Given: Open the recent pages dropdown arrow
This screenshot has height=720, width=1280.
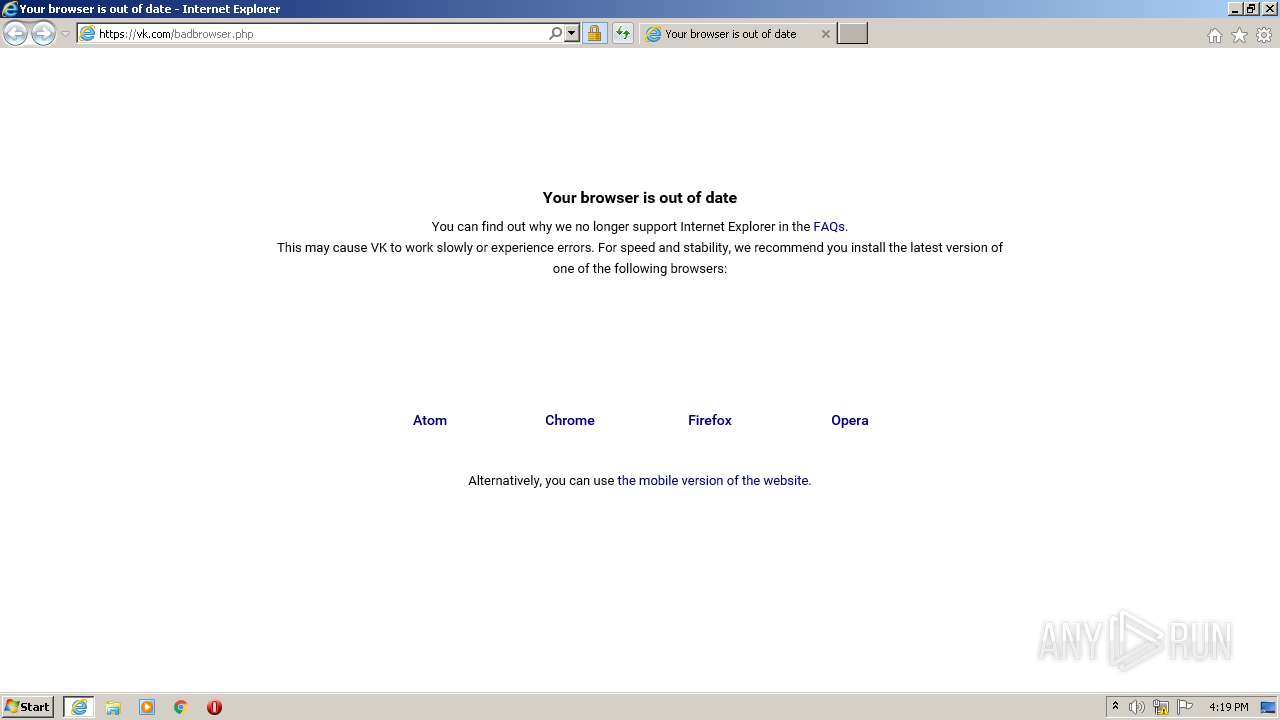Looking at the screenshot, I should pyautogui.click(x=65, y=34).
